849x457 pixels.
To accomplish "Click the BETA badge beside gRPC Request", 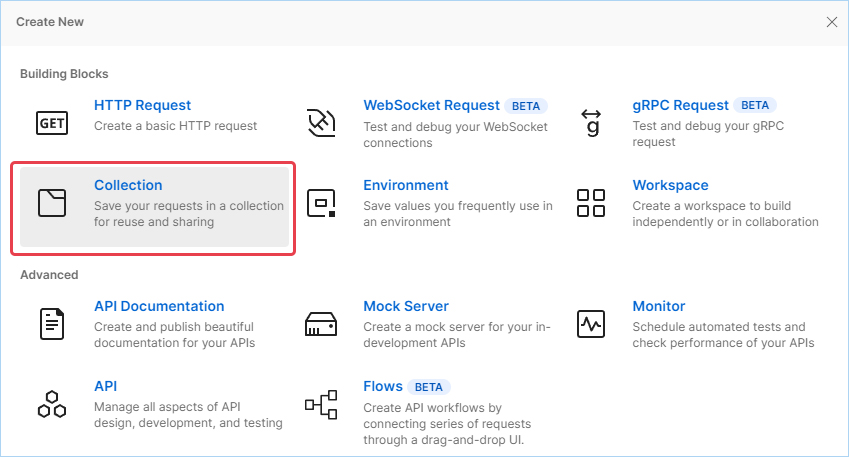I will pyautogui.click(x=755, y=105).
